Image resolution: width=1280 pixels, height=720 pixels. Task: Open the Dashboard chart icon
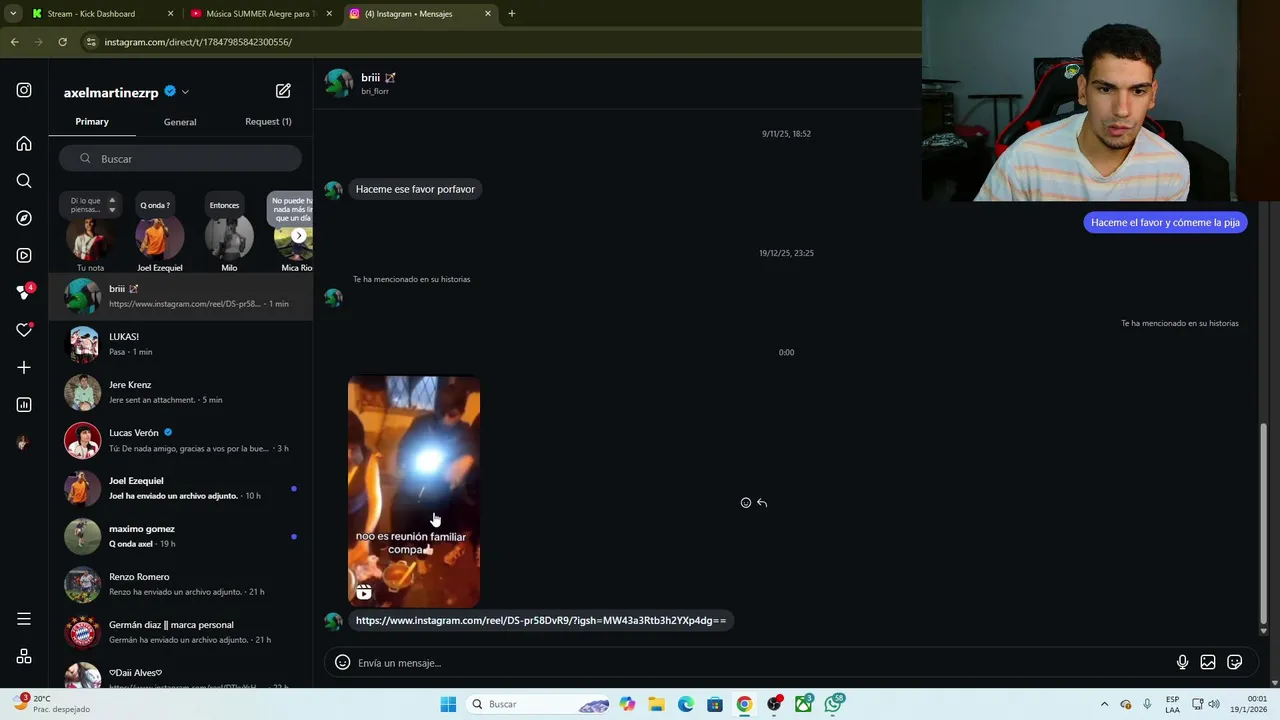24,405
